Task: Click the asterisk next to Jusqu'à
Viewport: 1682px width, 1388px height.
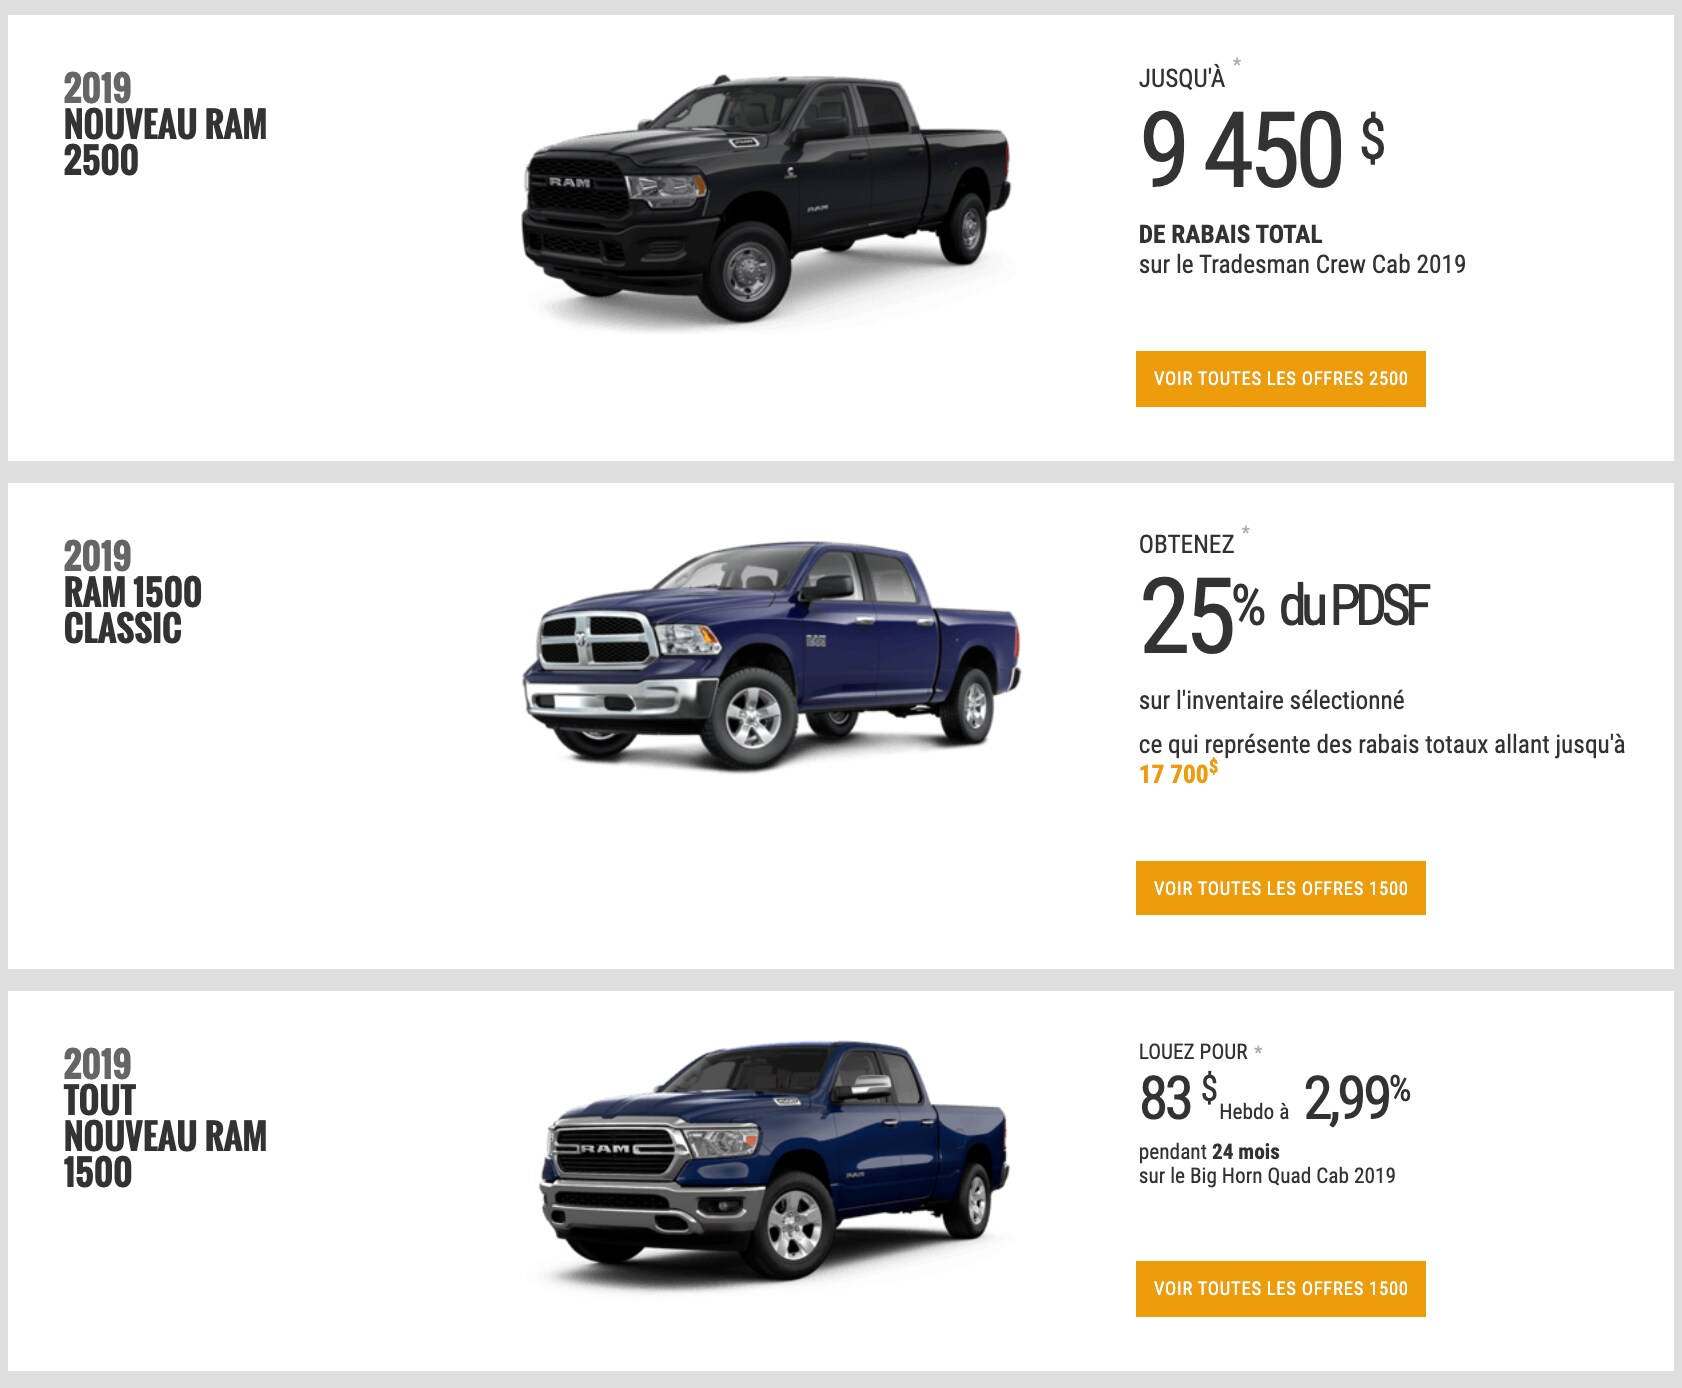Action: 1237,63
